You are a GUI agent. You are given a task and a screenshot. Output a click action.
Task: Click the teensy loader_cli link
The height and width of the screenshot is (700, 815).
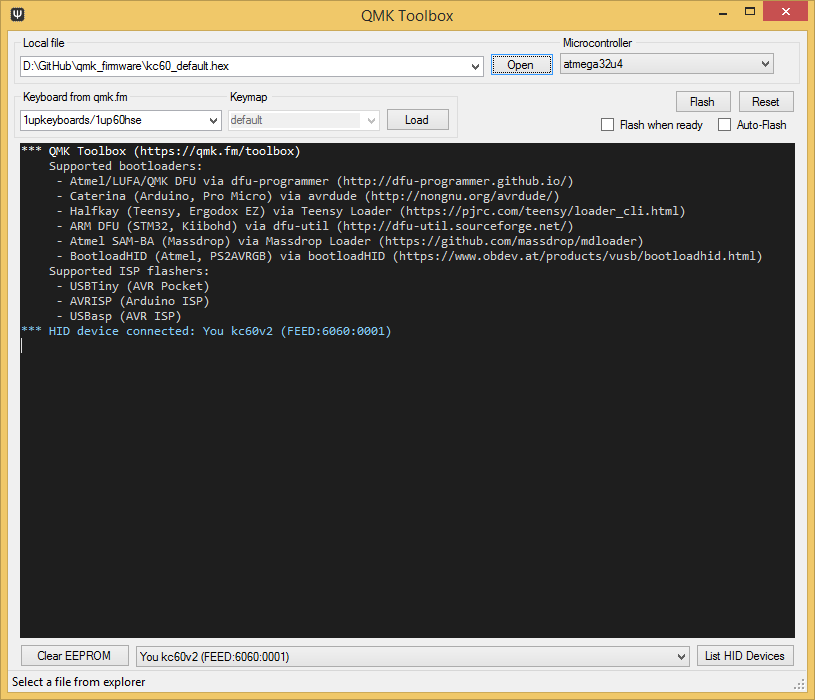pos(543,210)
